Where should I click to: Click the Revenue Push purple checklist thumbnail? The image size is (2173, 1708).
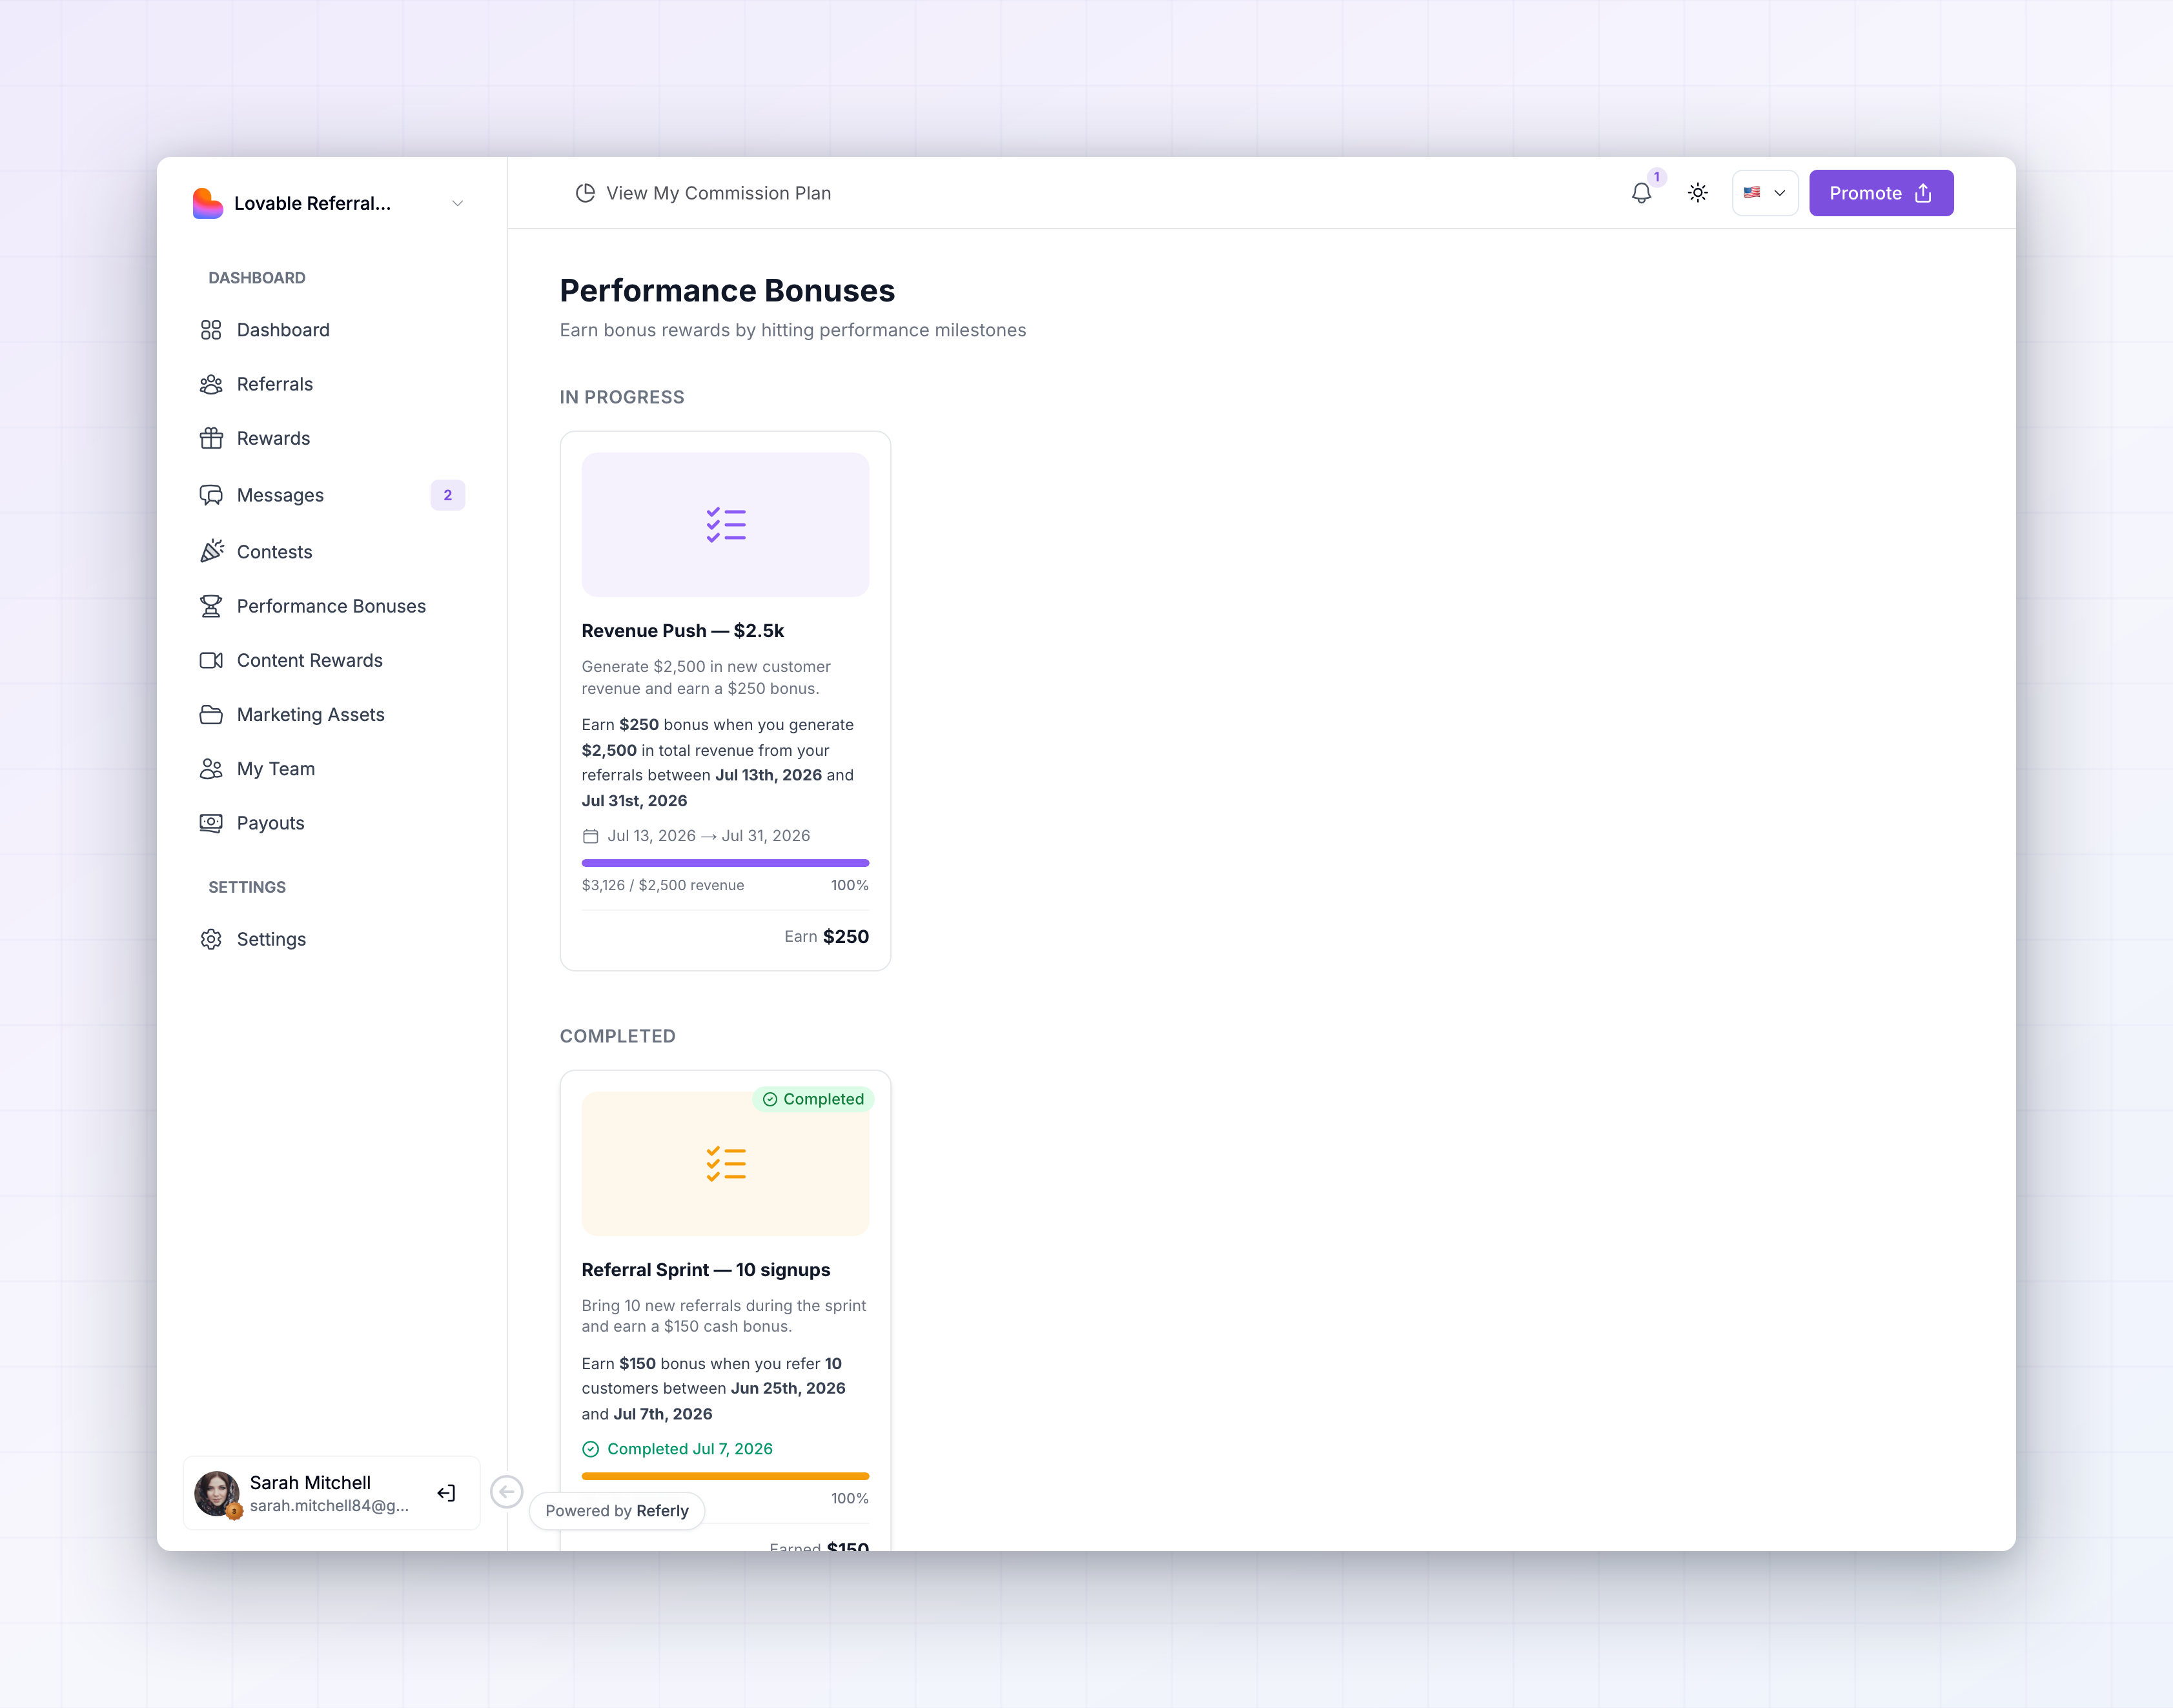(x=725, y=525)
